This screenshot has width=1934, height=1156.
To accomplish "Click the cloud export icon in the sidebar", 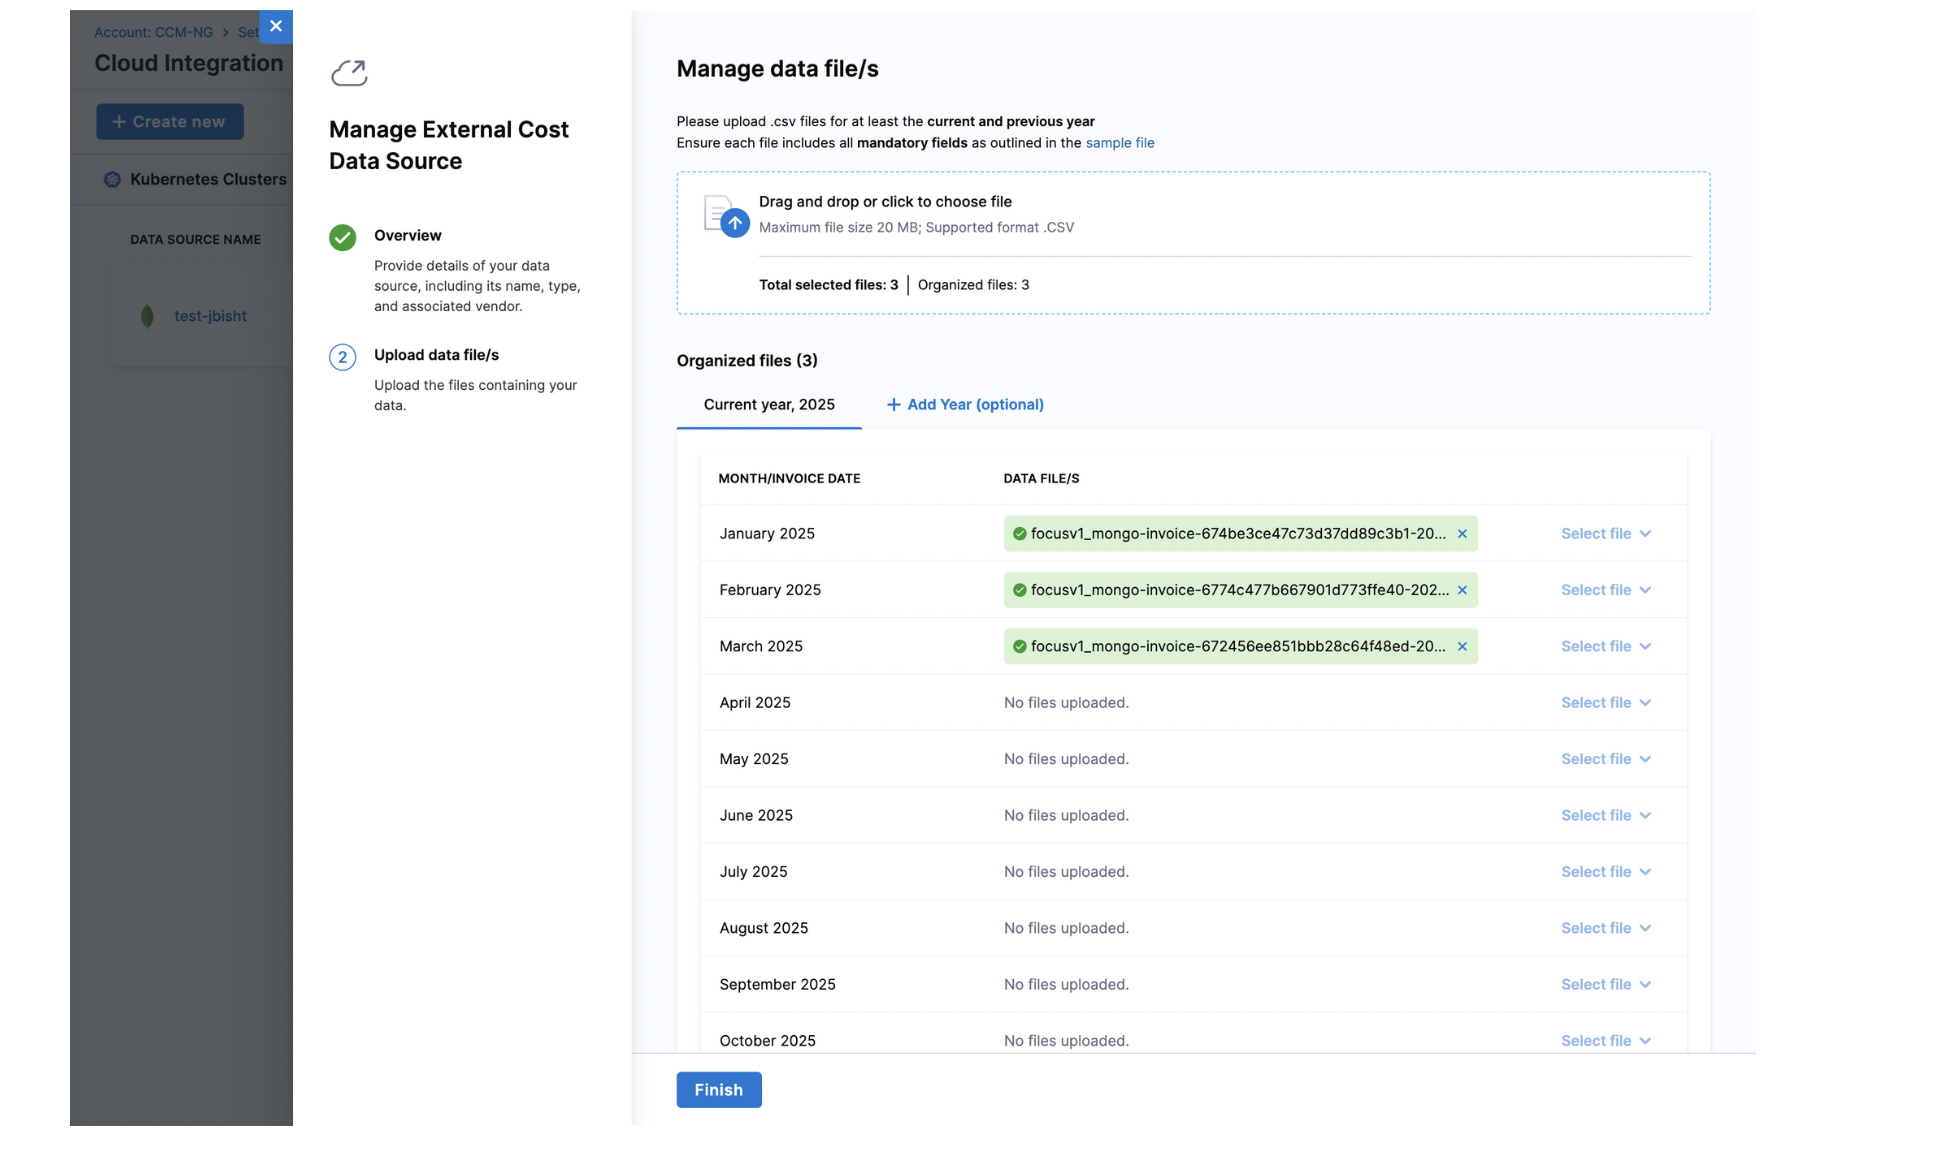I will point(349,73).
